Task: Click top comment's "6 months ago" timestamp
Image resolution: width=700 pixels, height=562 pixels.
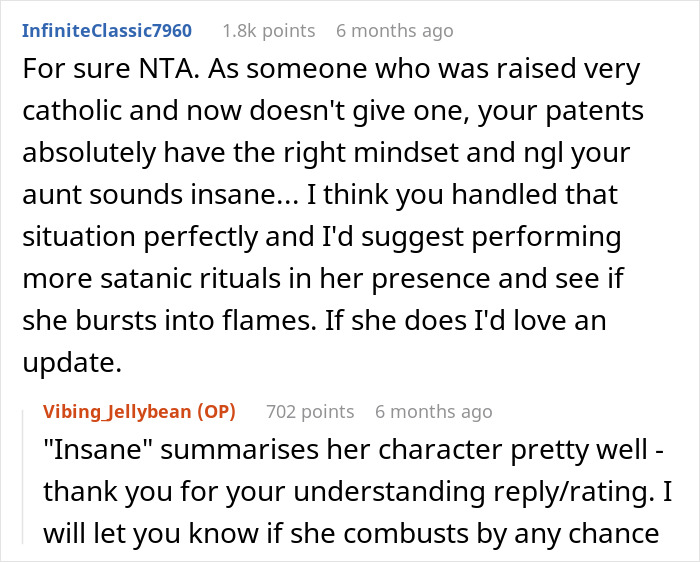Action: tap(394, 31)
